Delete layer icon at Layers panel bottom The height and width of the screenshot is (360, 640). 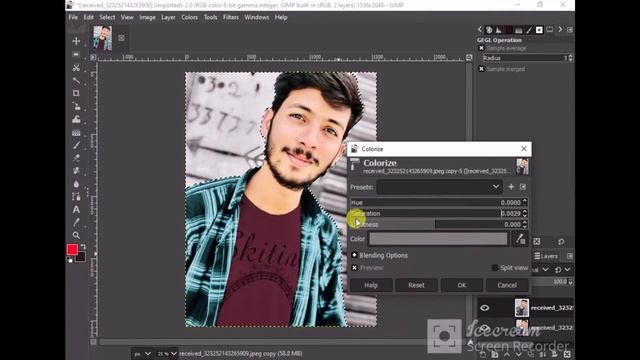point(567,354)
